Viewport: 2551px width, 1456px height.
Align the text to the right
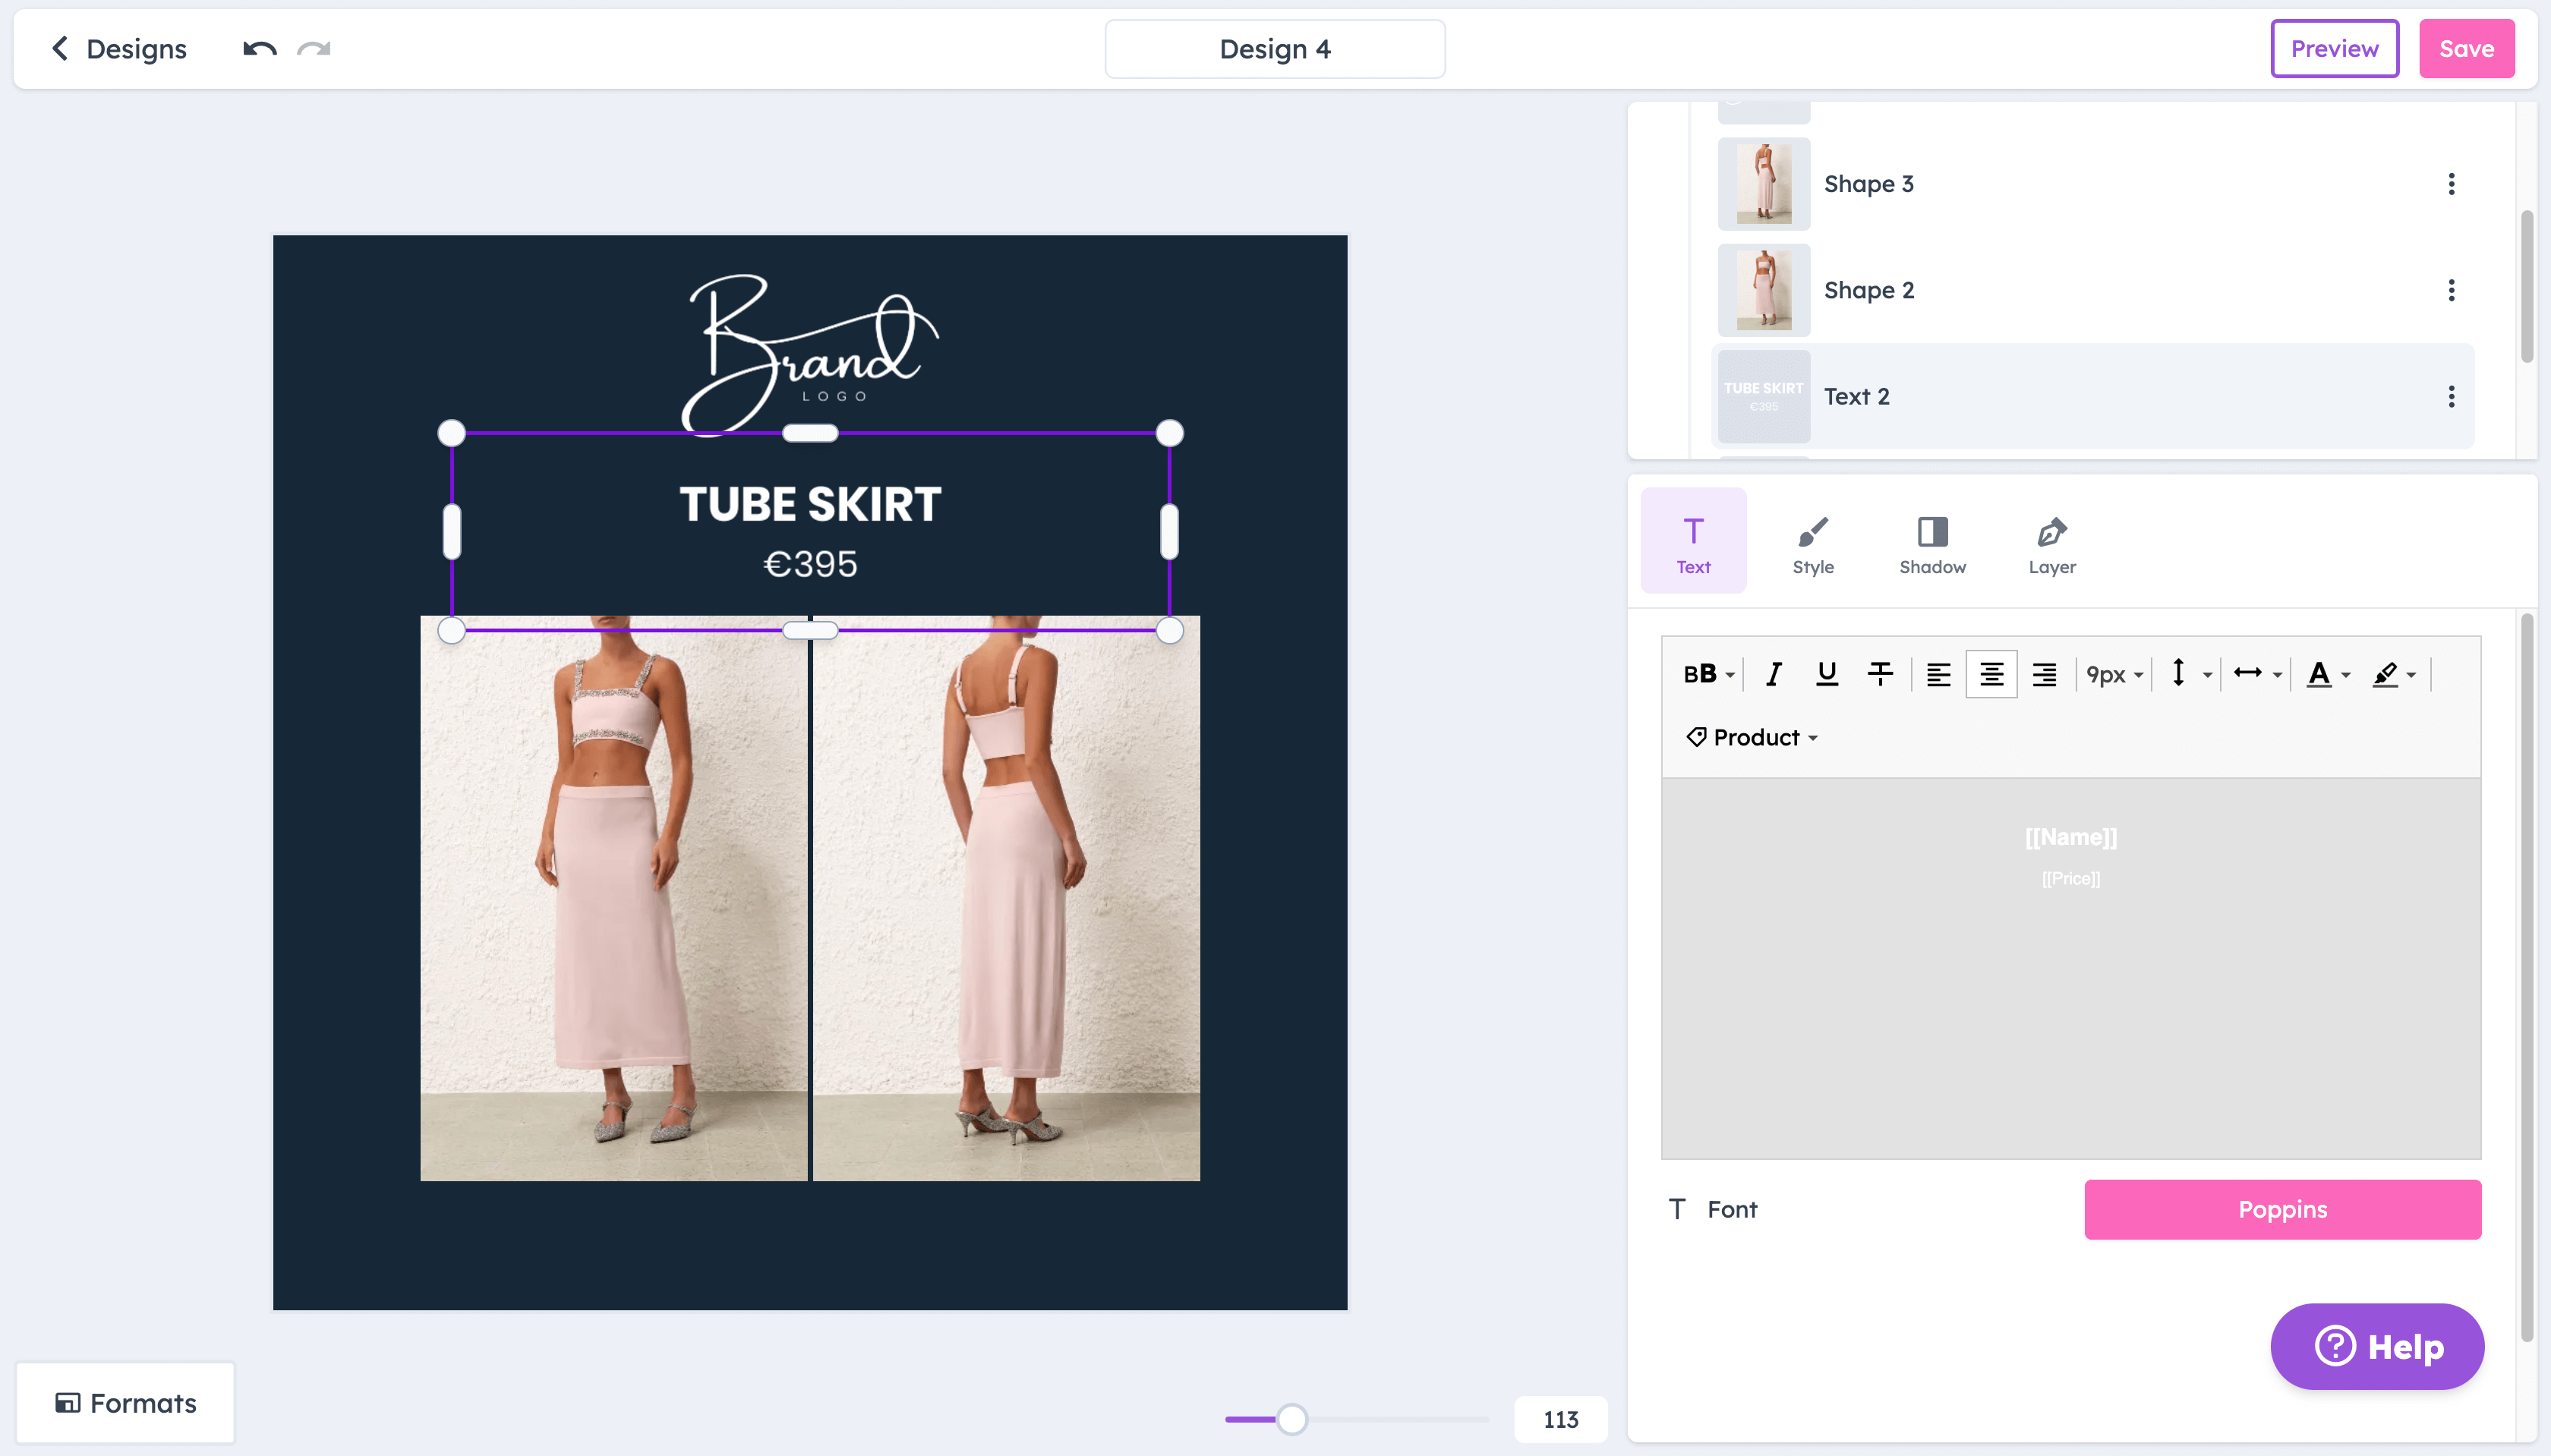point(2044,673)
